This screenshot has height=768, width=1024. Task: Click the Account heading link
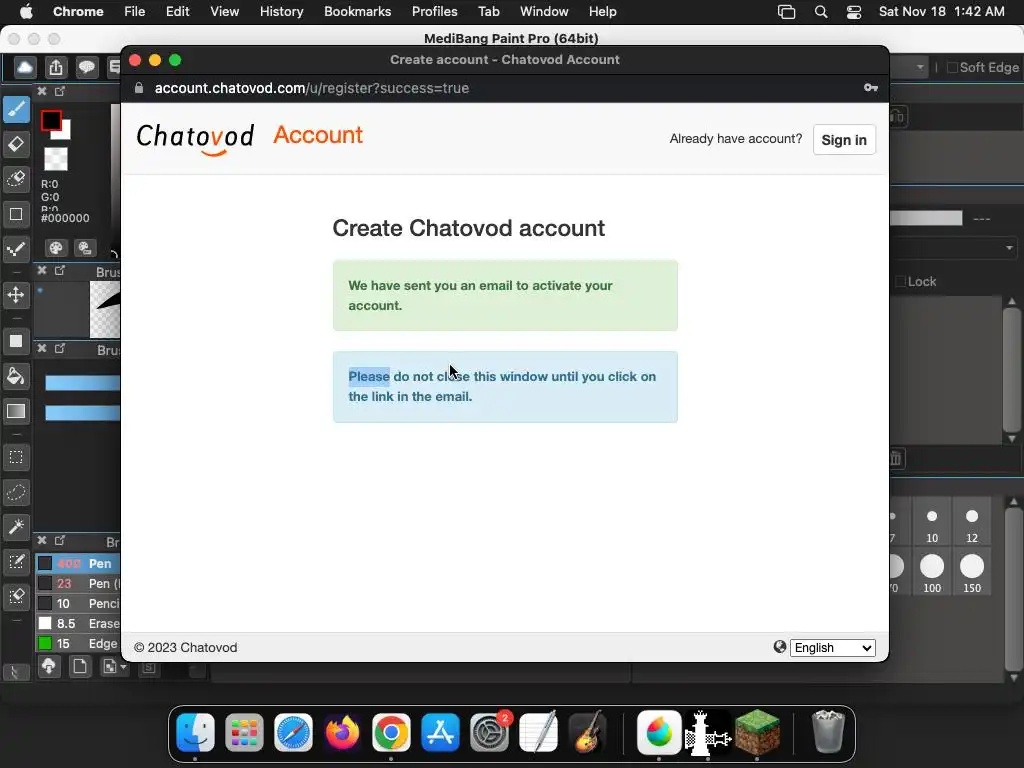(x=318, y=135)
